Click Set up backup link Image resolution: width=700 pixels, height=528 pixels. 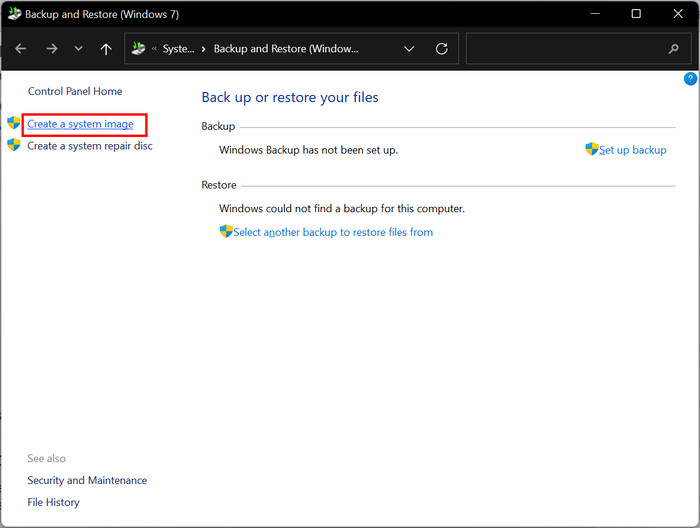633,150
